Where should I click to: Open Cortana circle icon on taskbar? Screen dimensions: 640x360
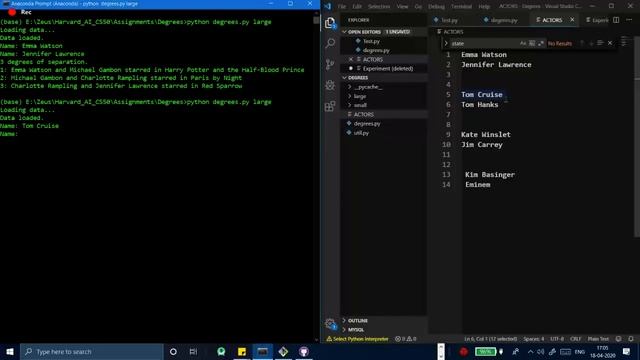coord(173,352)
